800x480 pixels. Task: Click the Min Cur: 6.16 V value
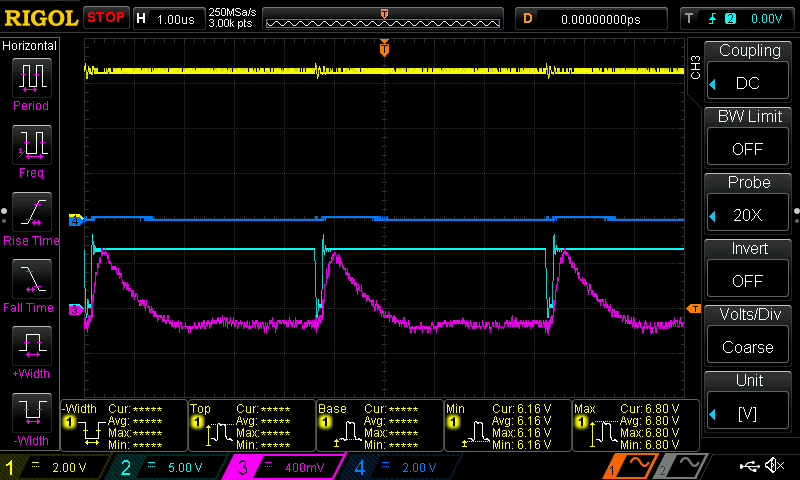[x=521, y=409]
